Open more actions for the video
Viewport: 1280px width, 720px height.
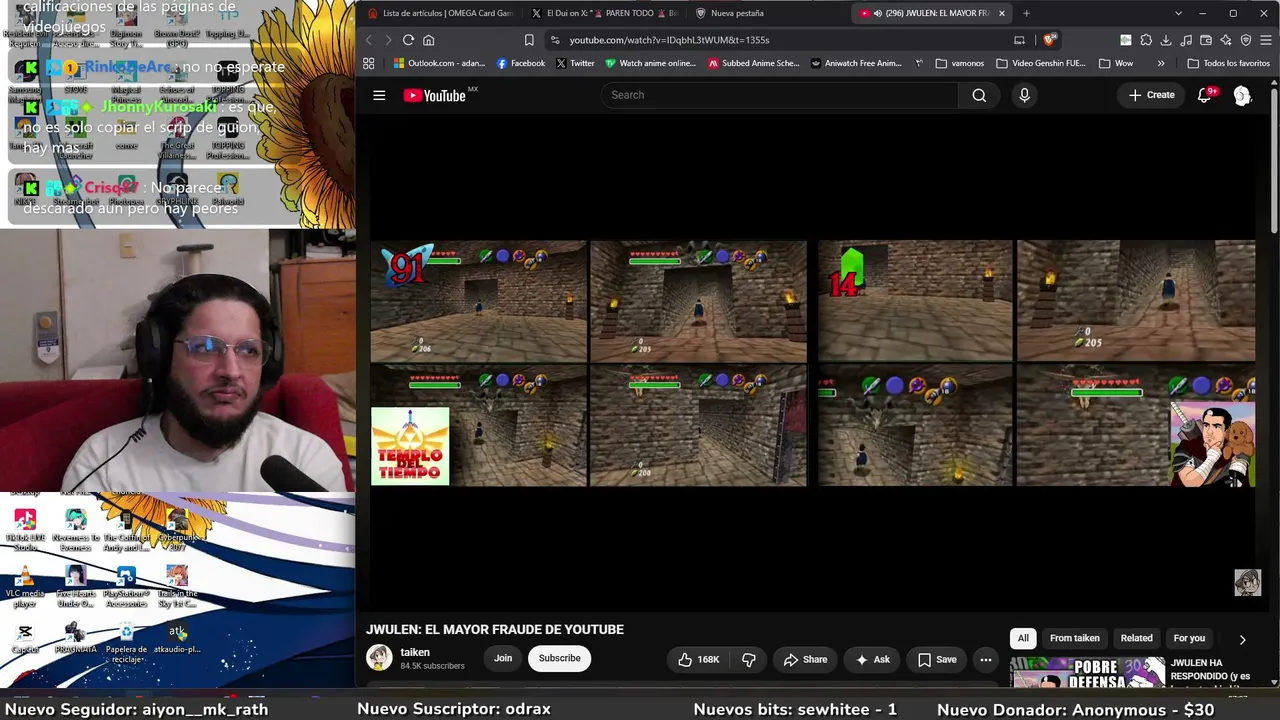[x=985, y=659]
